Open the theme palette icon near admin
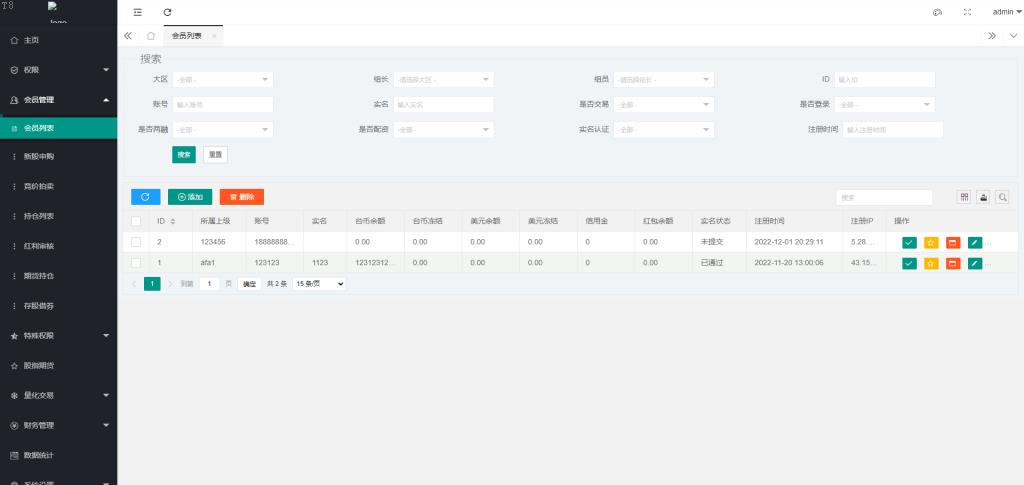 (937, 12)
